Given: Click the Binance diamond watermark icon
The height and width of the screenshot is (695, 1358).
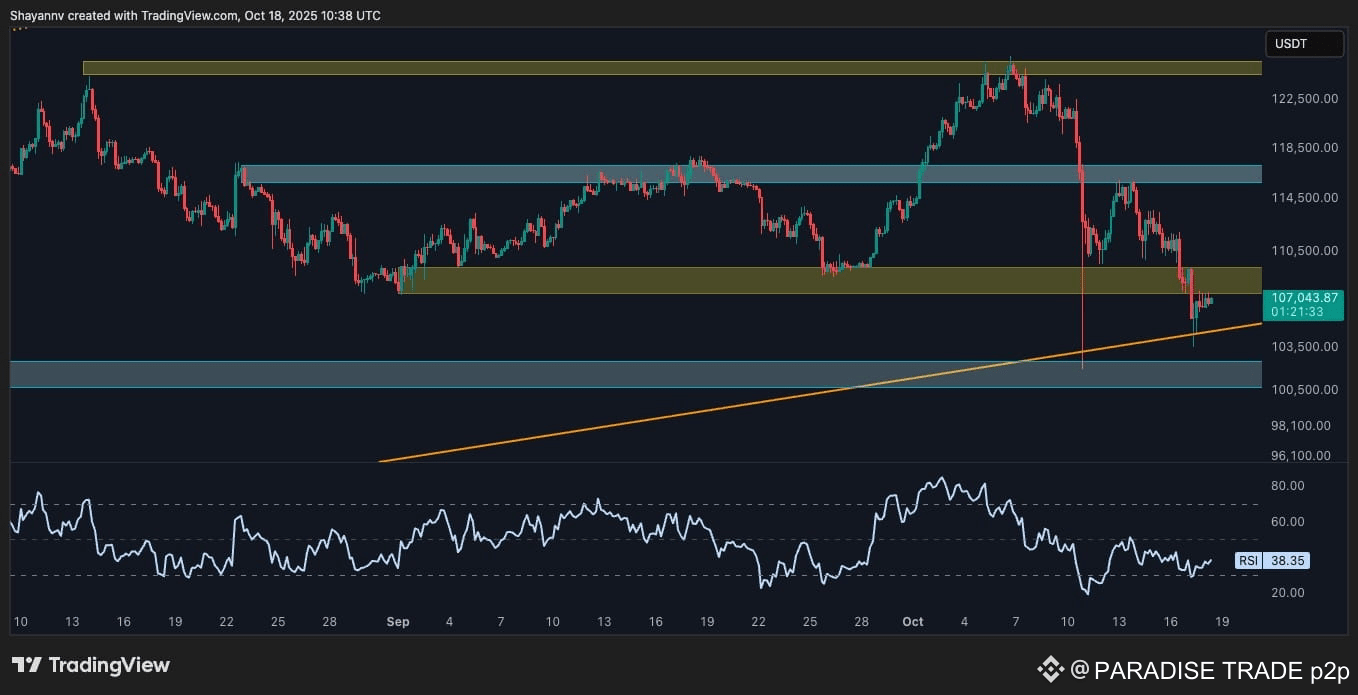Looking at the screenshot, I should click(x=1049, y=668).
